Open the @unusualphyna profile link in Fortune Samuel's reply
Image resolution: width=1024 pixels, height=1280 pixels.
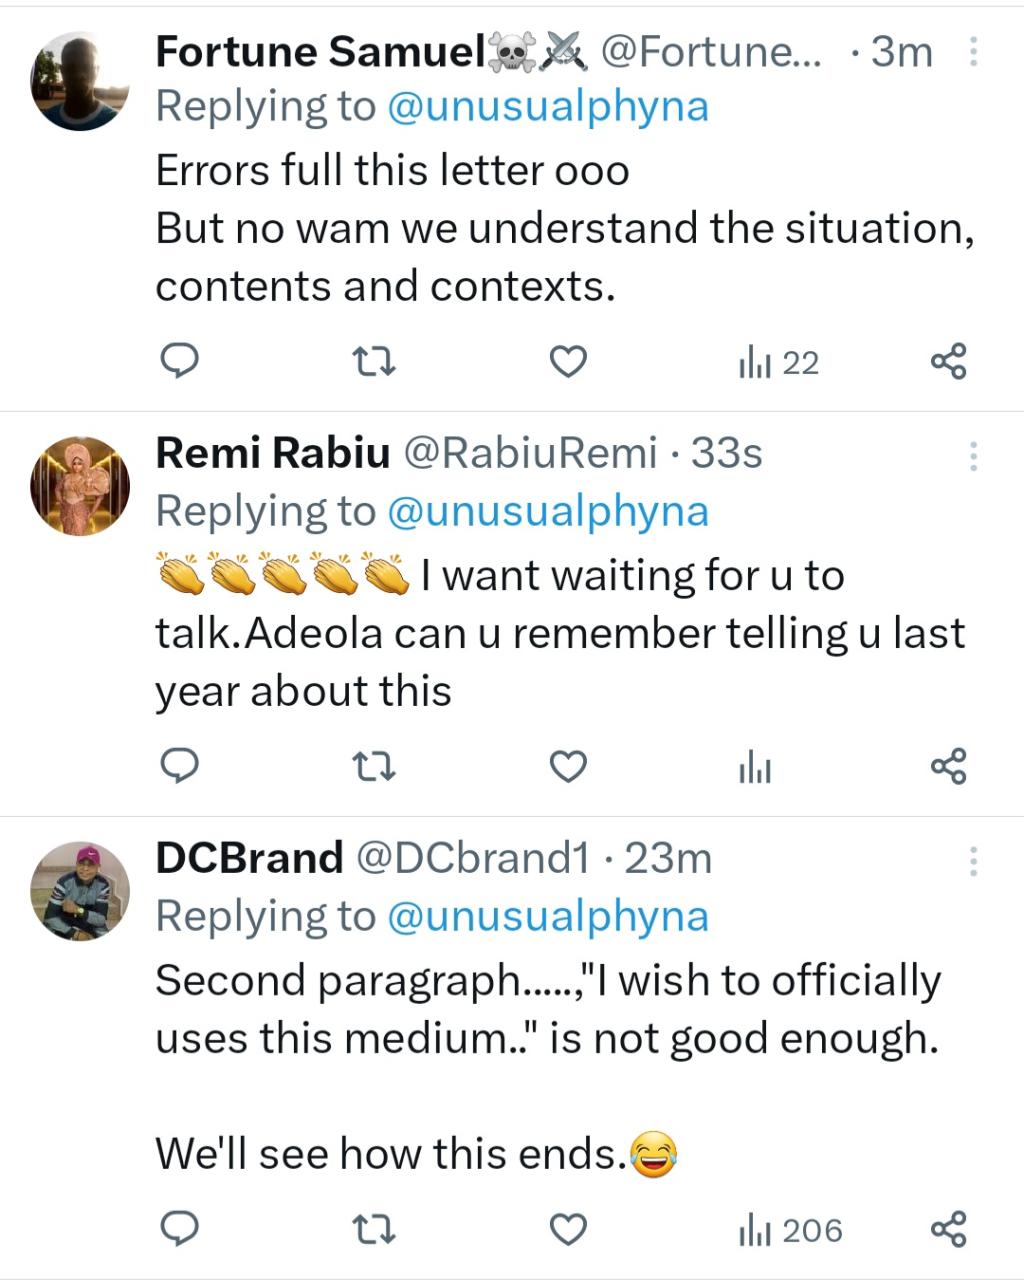point(547,104)
